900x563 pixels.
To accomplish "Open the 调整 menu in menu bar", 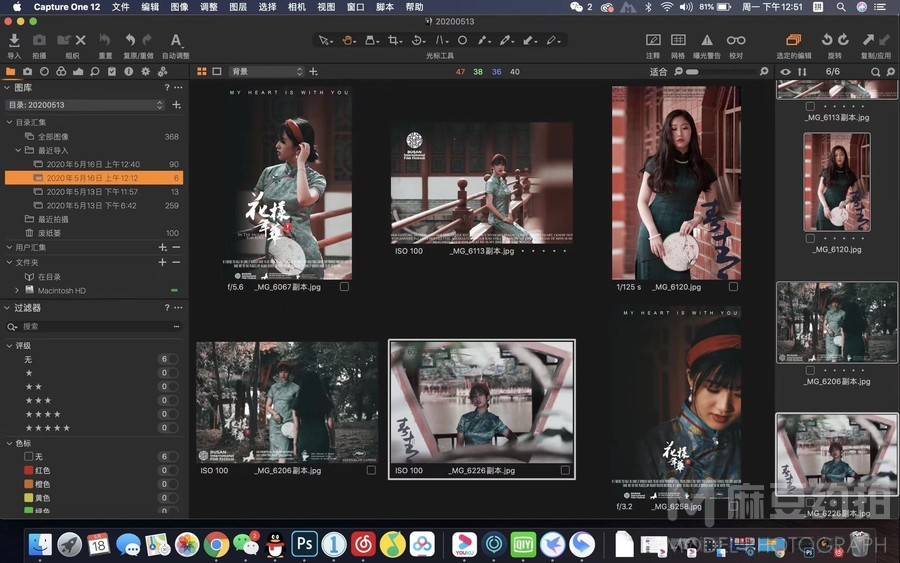I will coord(209,7).
